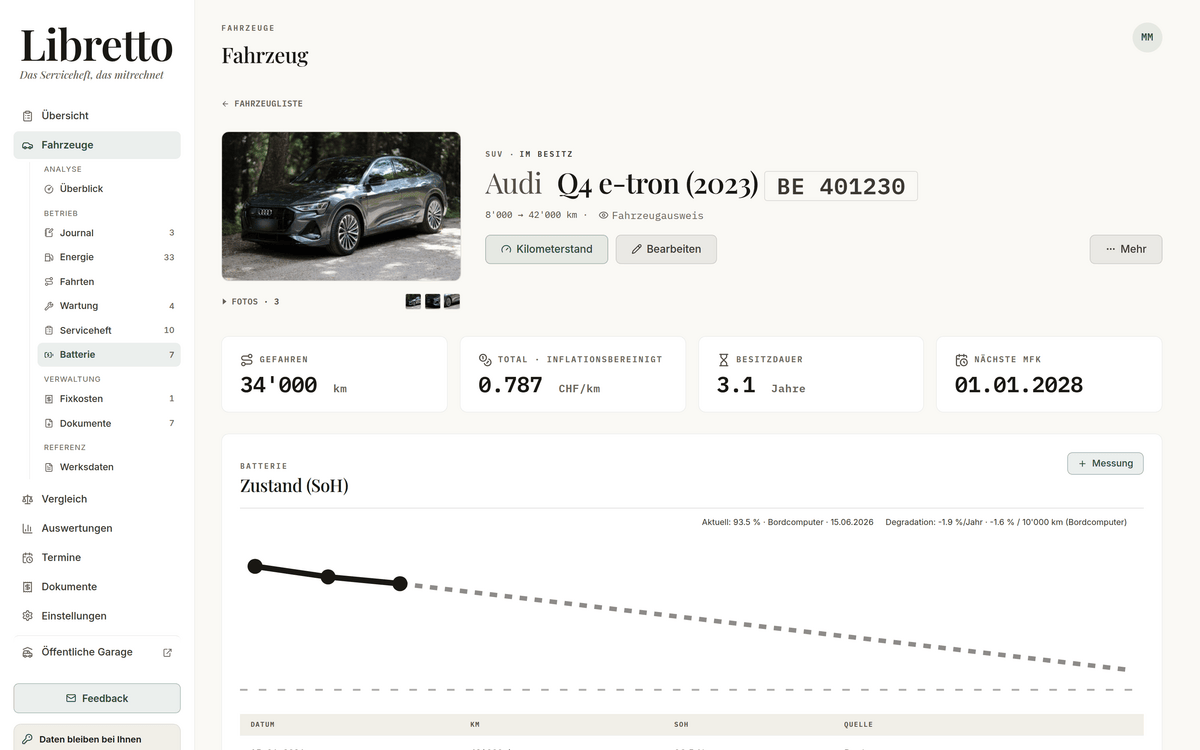This screenshot has height=750, width=1200.
Task: Return to Fahrzeugliste link
Action: pyautogui.click(x=262, y=104)
